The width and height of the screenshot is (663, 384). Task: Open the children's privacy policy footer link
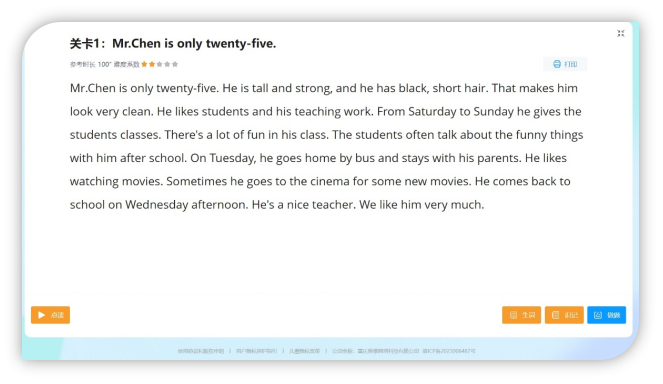(304, 351)
